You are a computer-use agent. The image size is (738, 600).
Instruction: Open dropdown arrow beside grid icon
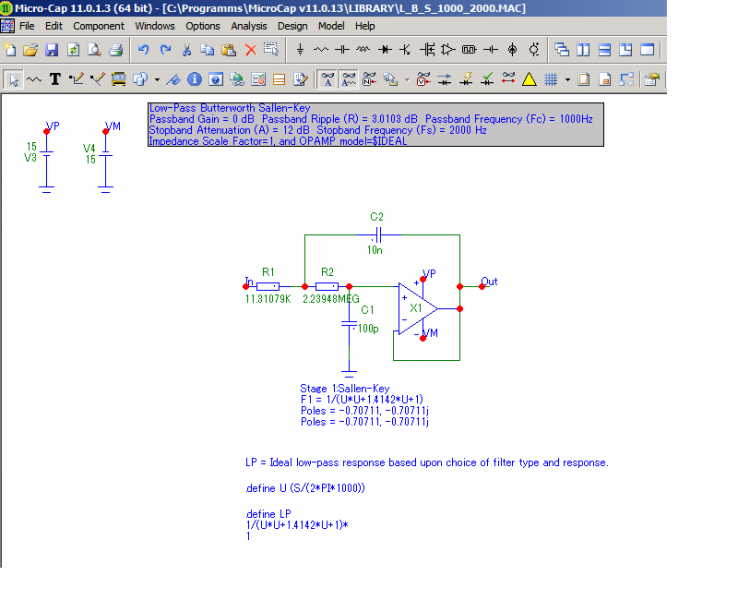tap(567, 79)
